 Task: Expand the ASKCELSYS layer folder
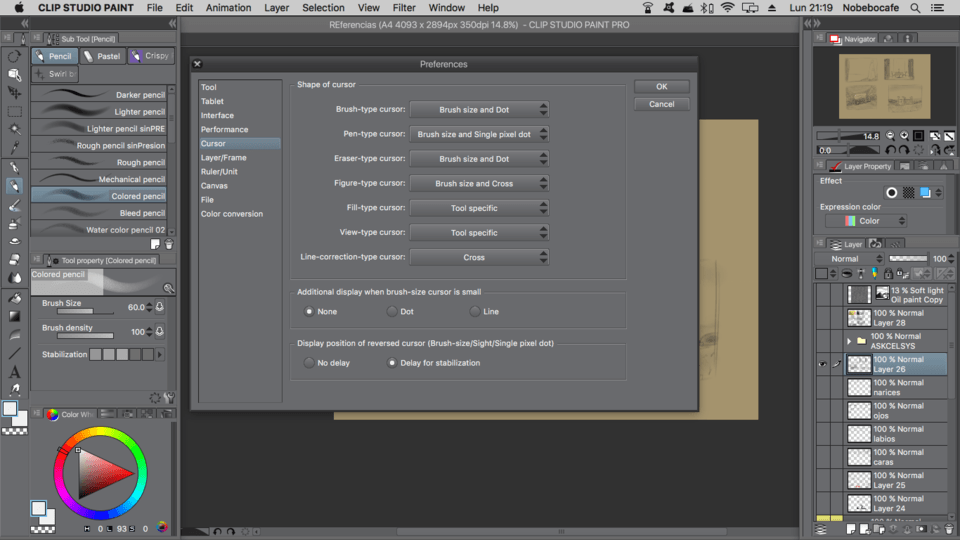tap(849, 341)
